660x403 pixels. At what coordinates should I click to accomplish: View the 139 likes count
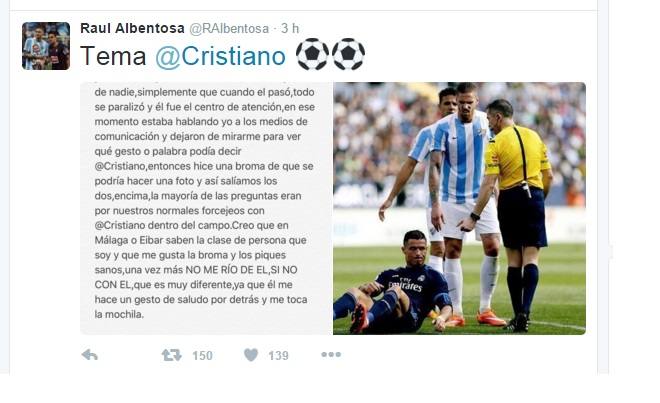coord(279,356)
